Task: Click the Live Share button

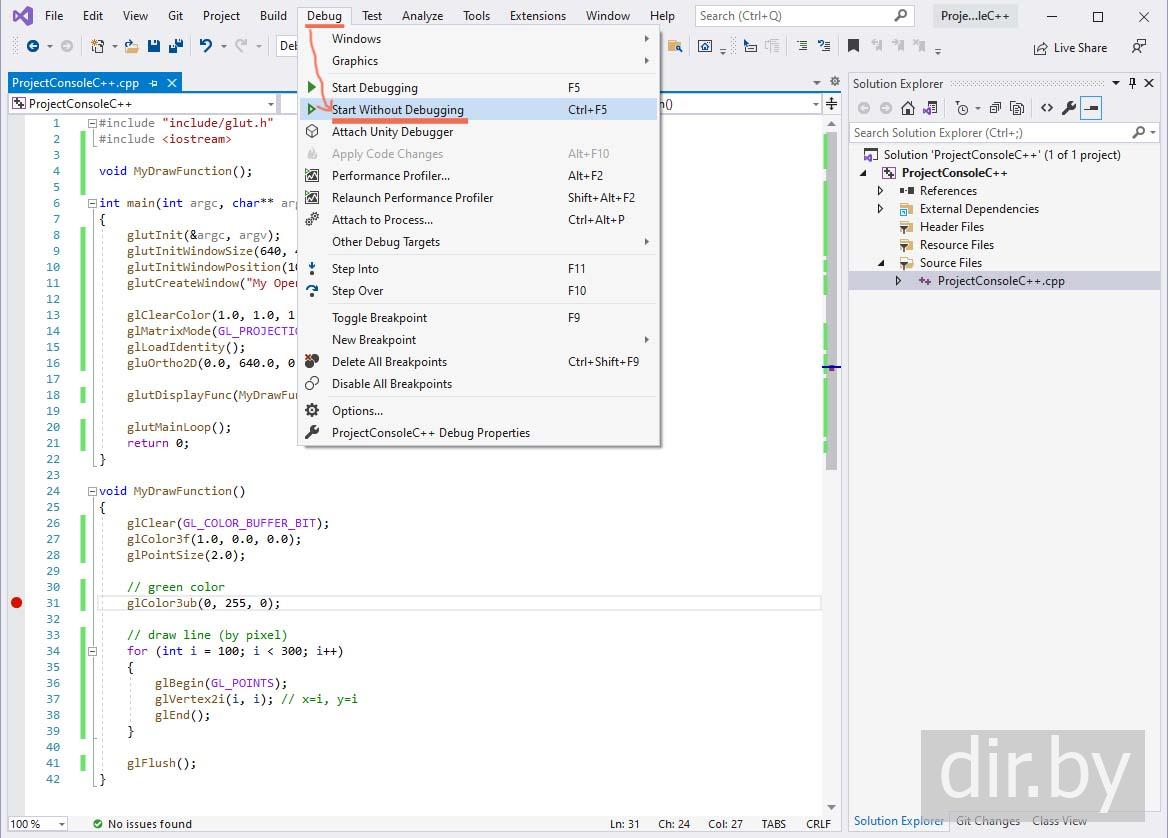Action: coord(1070,47)
